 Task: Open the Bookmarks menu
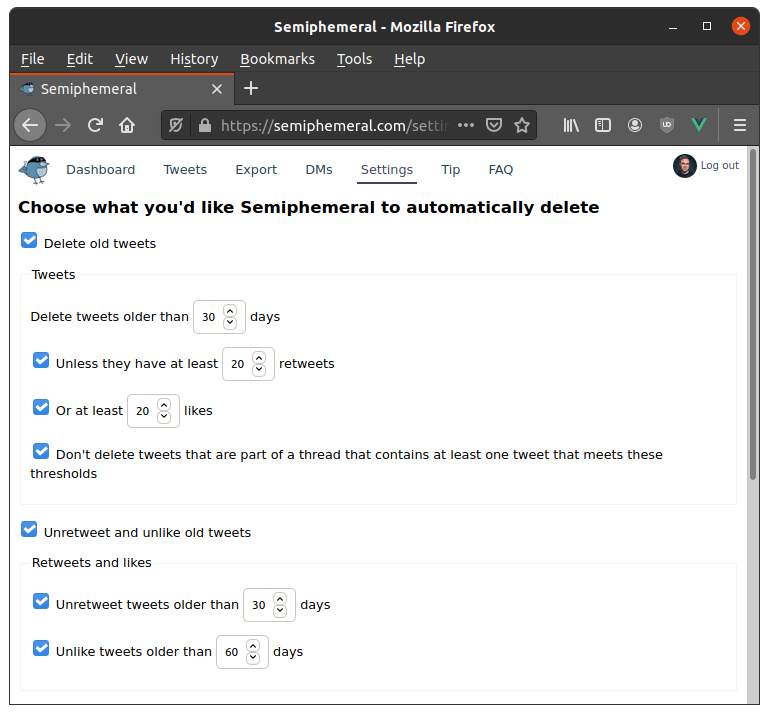[x=277, y=59]
